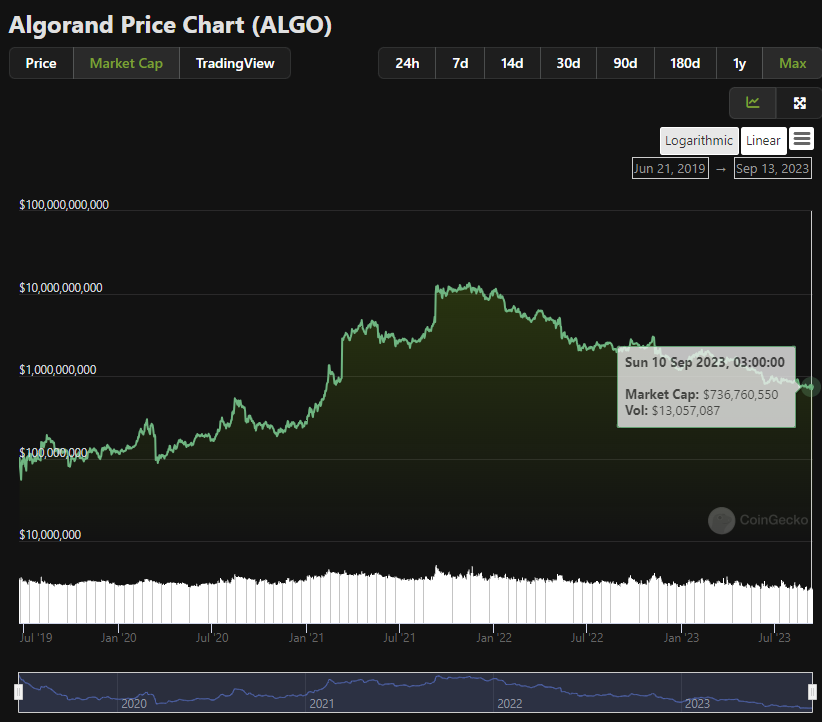Click the Jan '22 axis label

(494, 638)
